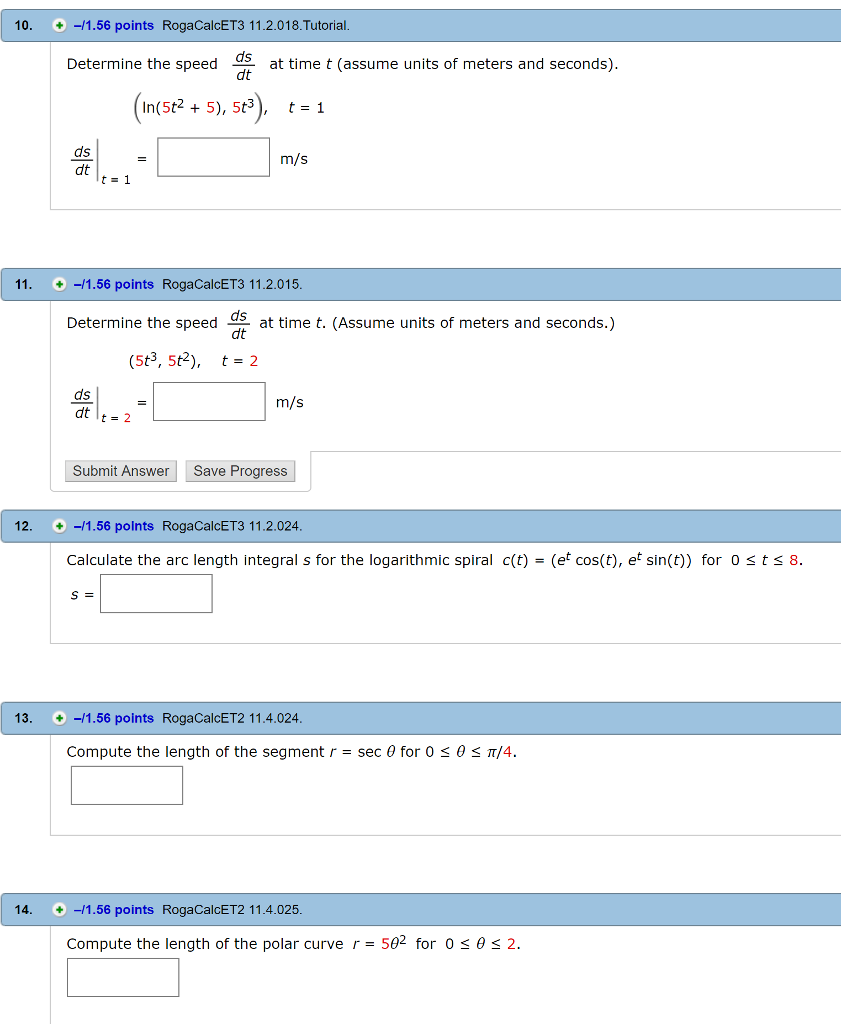Screen dimensions: 841x1024
Task: Click the arc length s answer box
Action: 156,593
